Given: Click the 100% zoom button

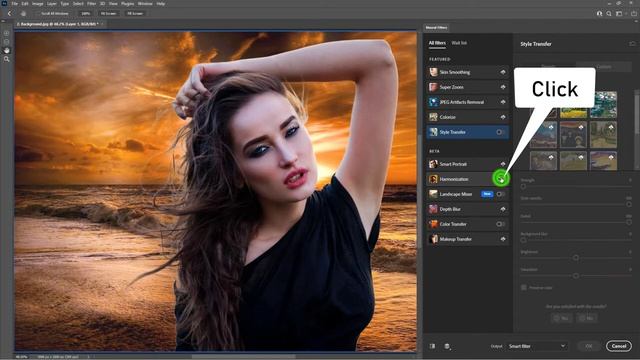Looking at the screenshot, I should click(x=85, y=13).
